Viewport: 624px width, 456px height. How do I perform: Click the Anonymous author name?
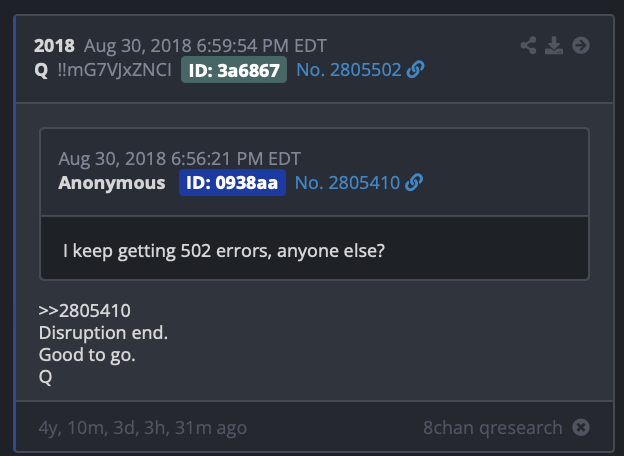pos(112,183)
